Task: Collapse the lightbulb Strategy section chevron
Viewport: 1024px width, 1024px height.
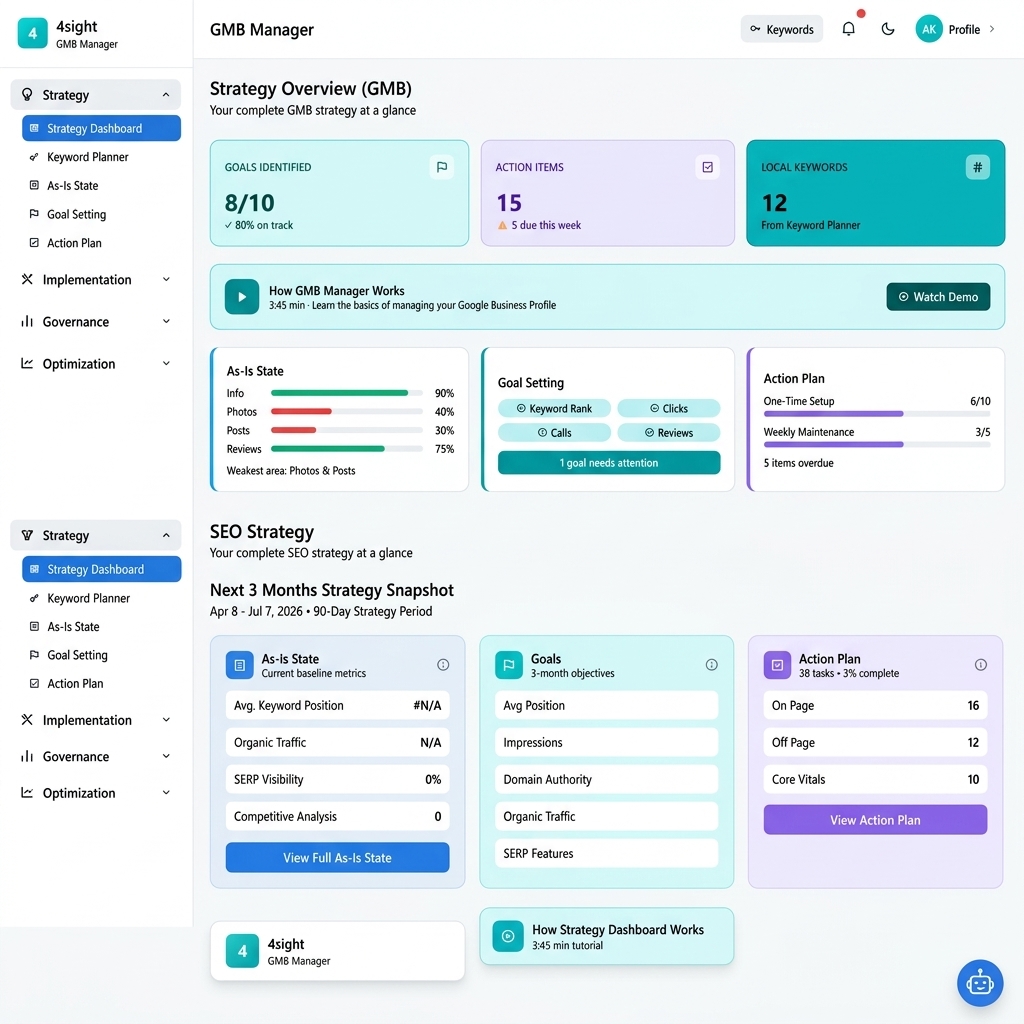Action: 166,95
